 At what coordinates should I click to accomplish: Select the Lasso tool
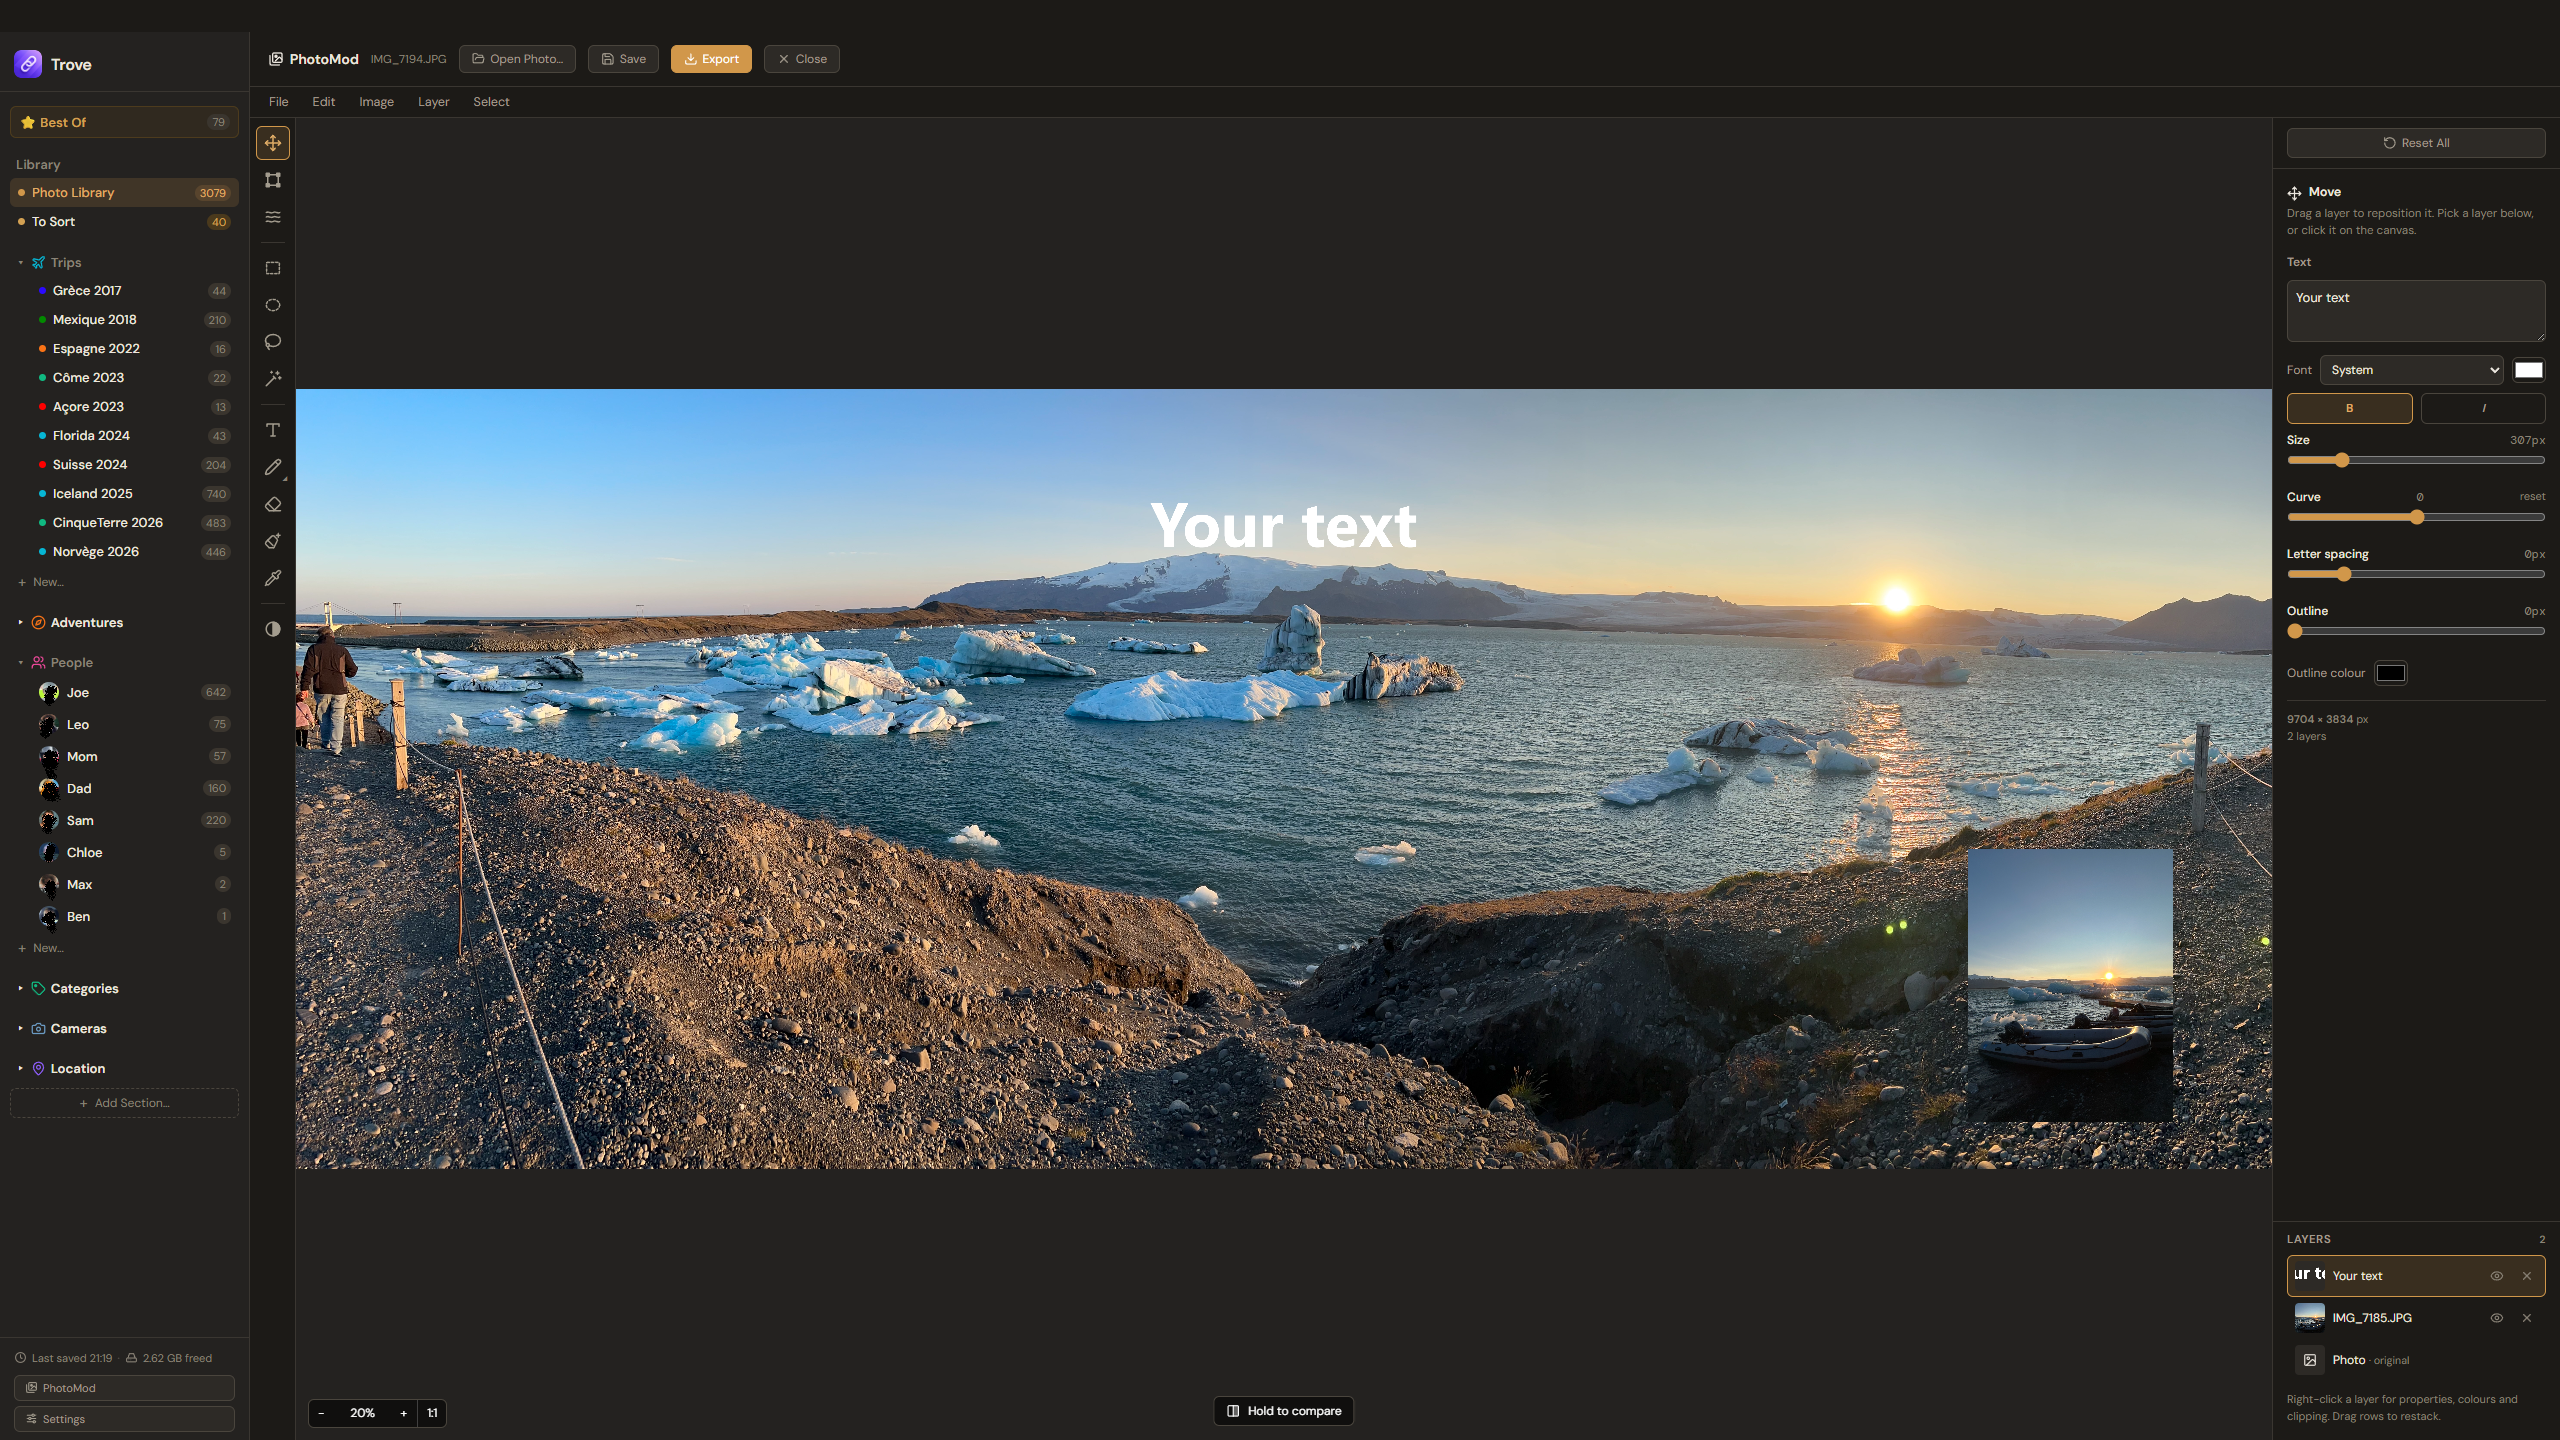tap(272, 342)
